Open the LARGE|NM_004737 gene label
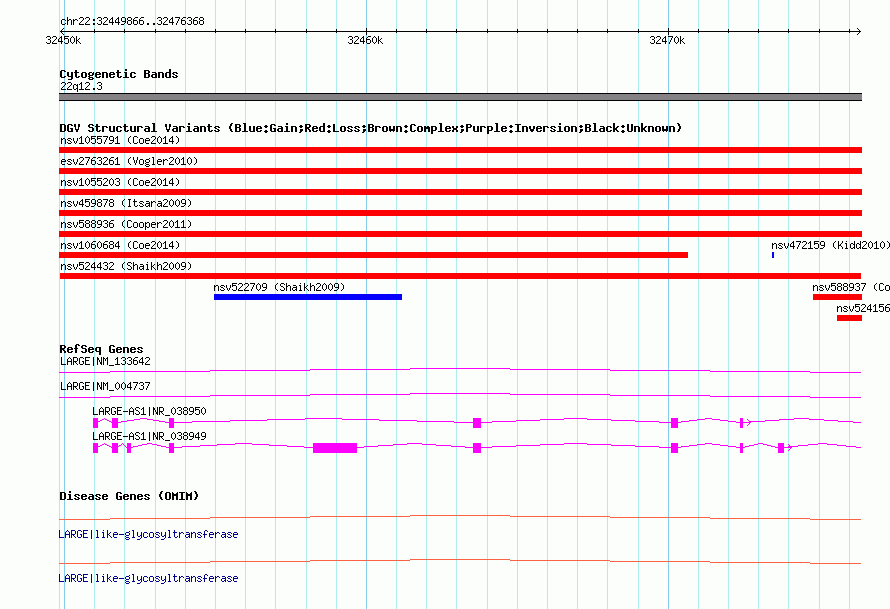The width and height of the screenshot is (890, 609). click(x=105, y=387)
